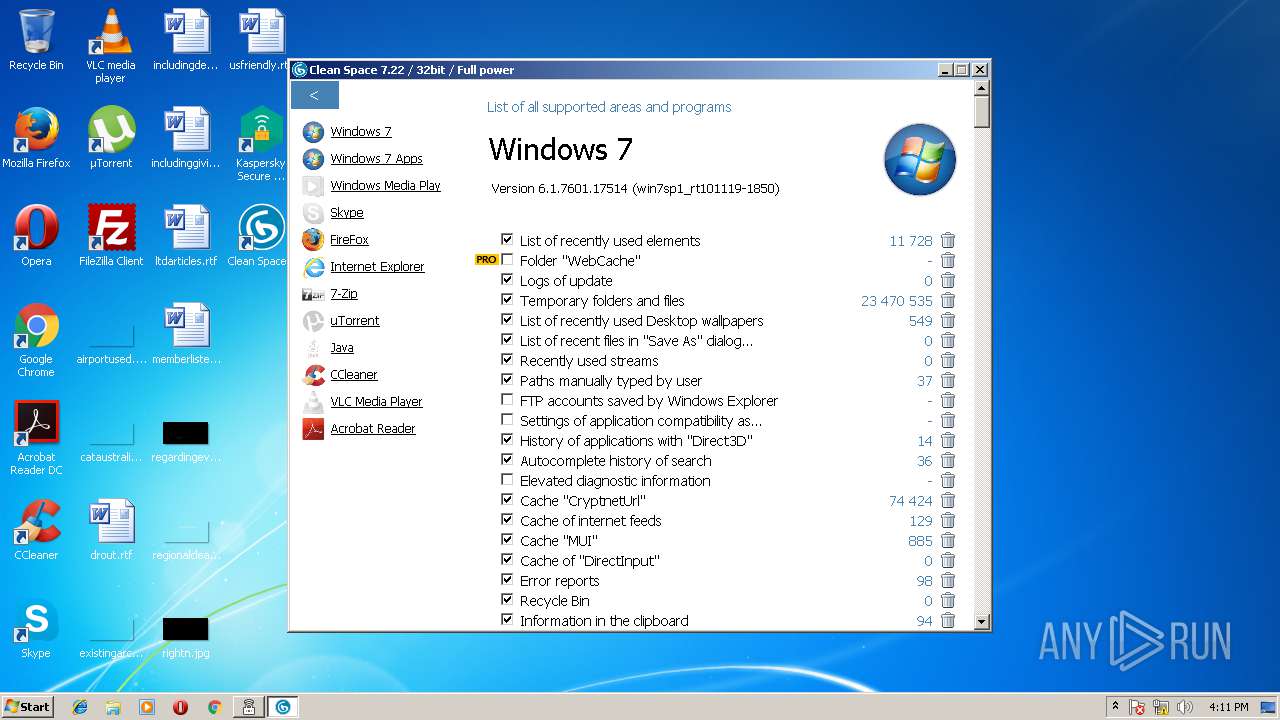Uncheck Cache of internet feeds
Screen dimensions: 1280x720
[x=507, y=520]
